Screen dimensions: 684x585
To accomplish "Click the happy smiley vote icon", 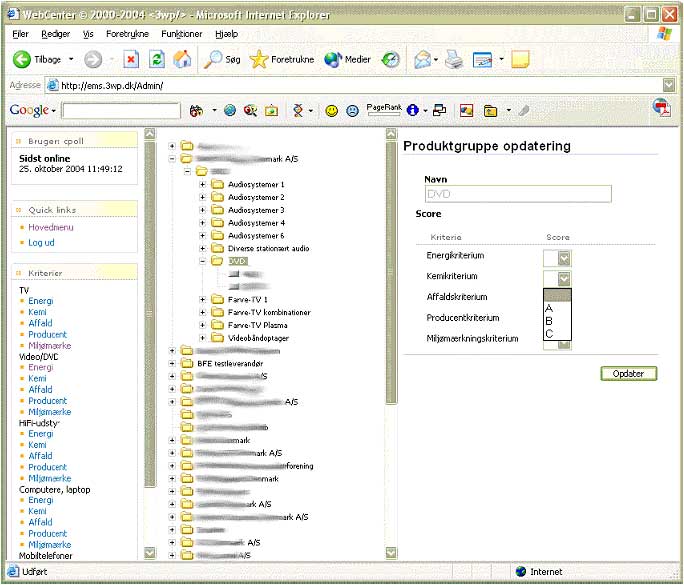I will [332, 111].
